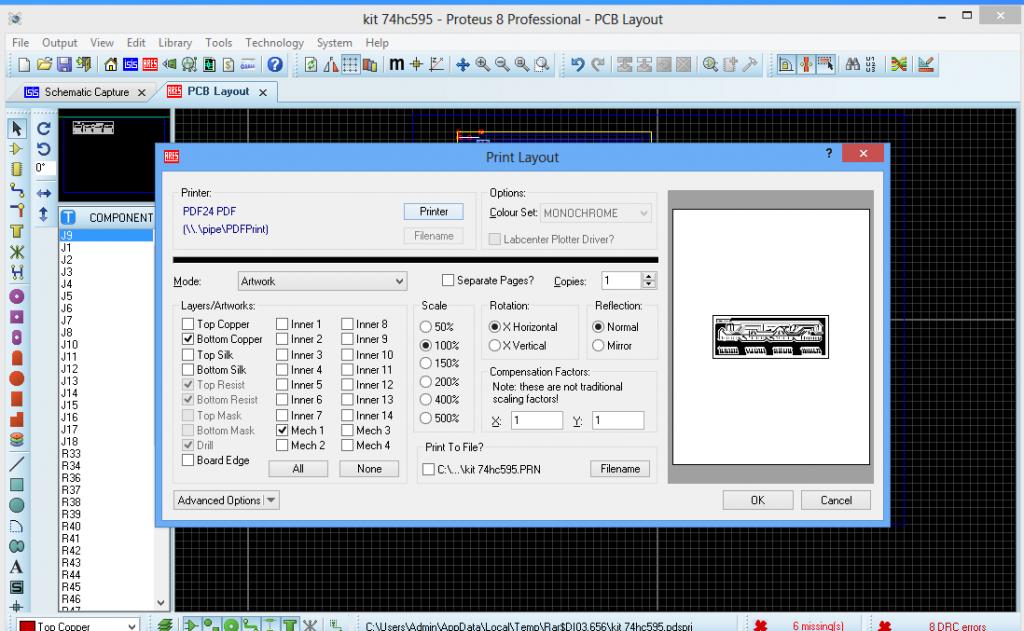Click the X compensation factor input field

[537, 421]
